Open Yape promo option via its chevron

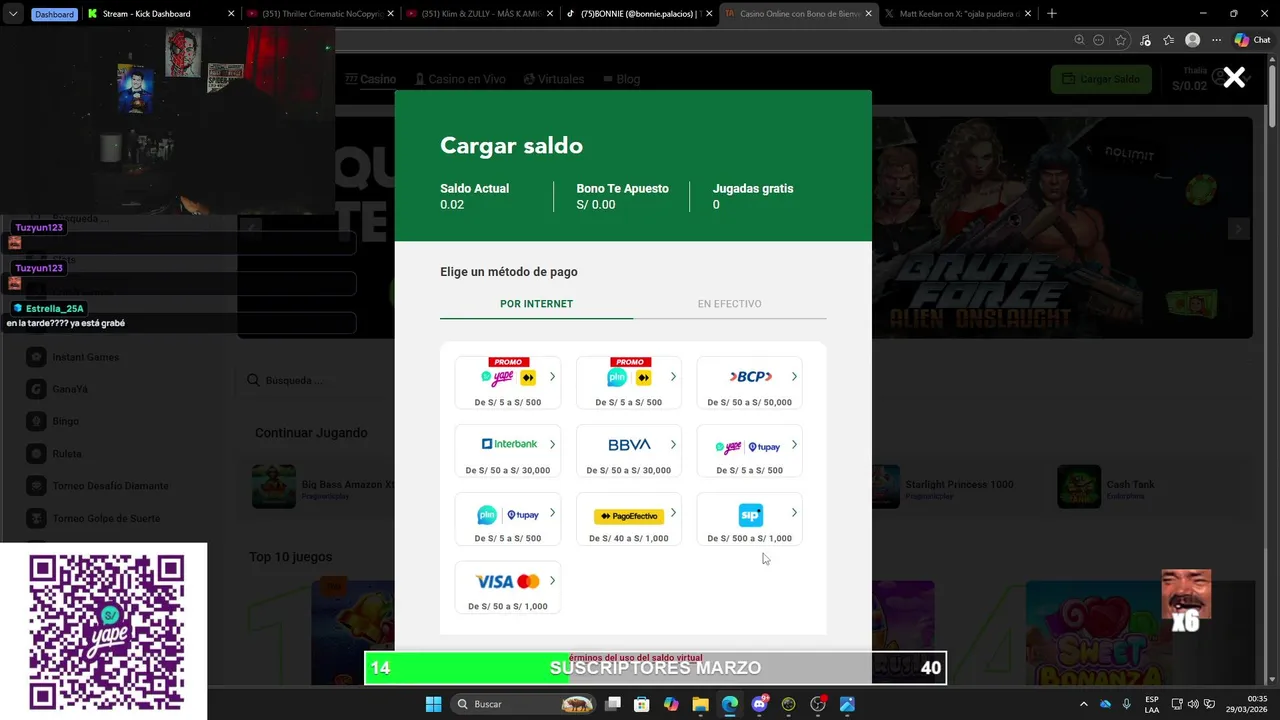[552, 377]
